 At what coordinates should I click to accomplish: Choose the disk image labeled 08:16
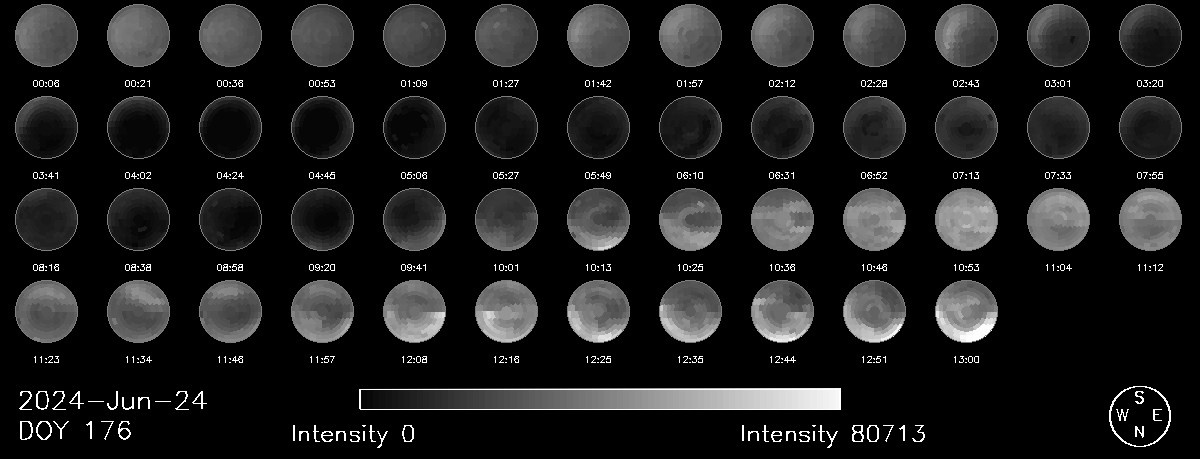[x=46, y=220]
